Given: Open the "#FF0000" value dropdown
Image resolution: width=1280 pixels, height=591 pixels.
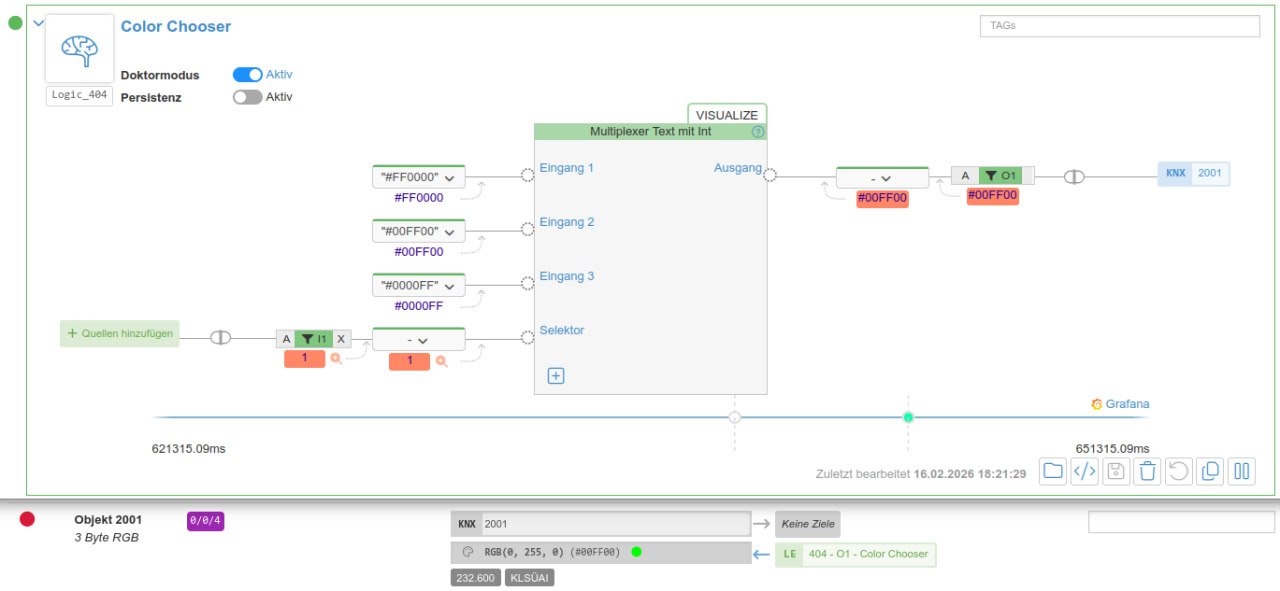Looking at the screenshot, I should pos(418,177).
